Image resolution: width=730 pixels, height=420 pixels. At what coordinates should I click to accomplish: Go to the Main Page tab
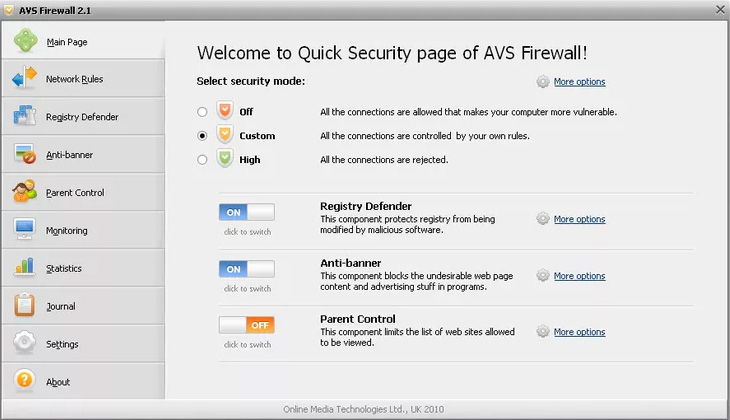(x=83, y=41)
